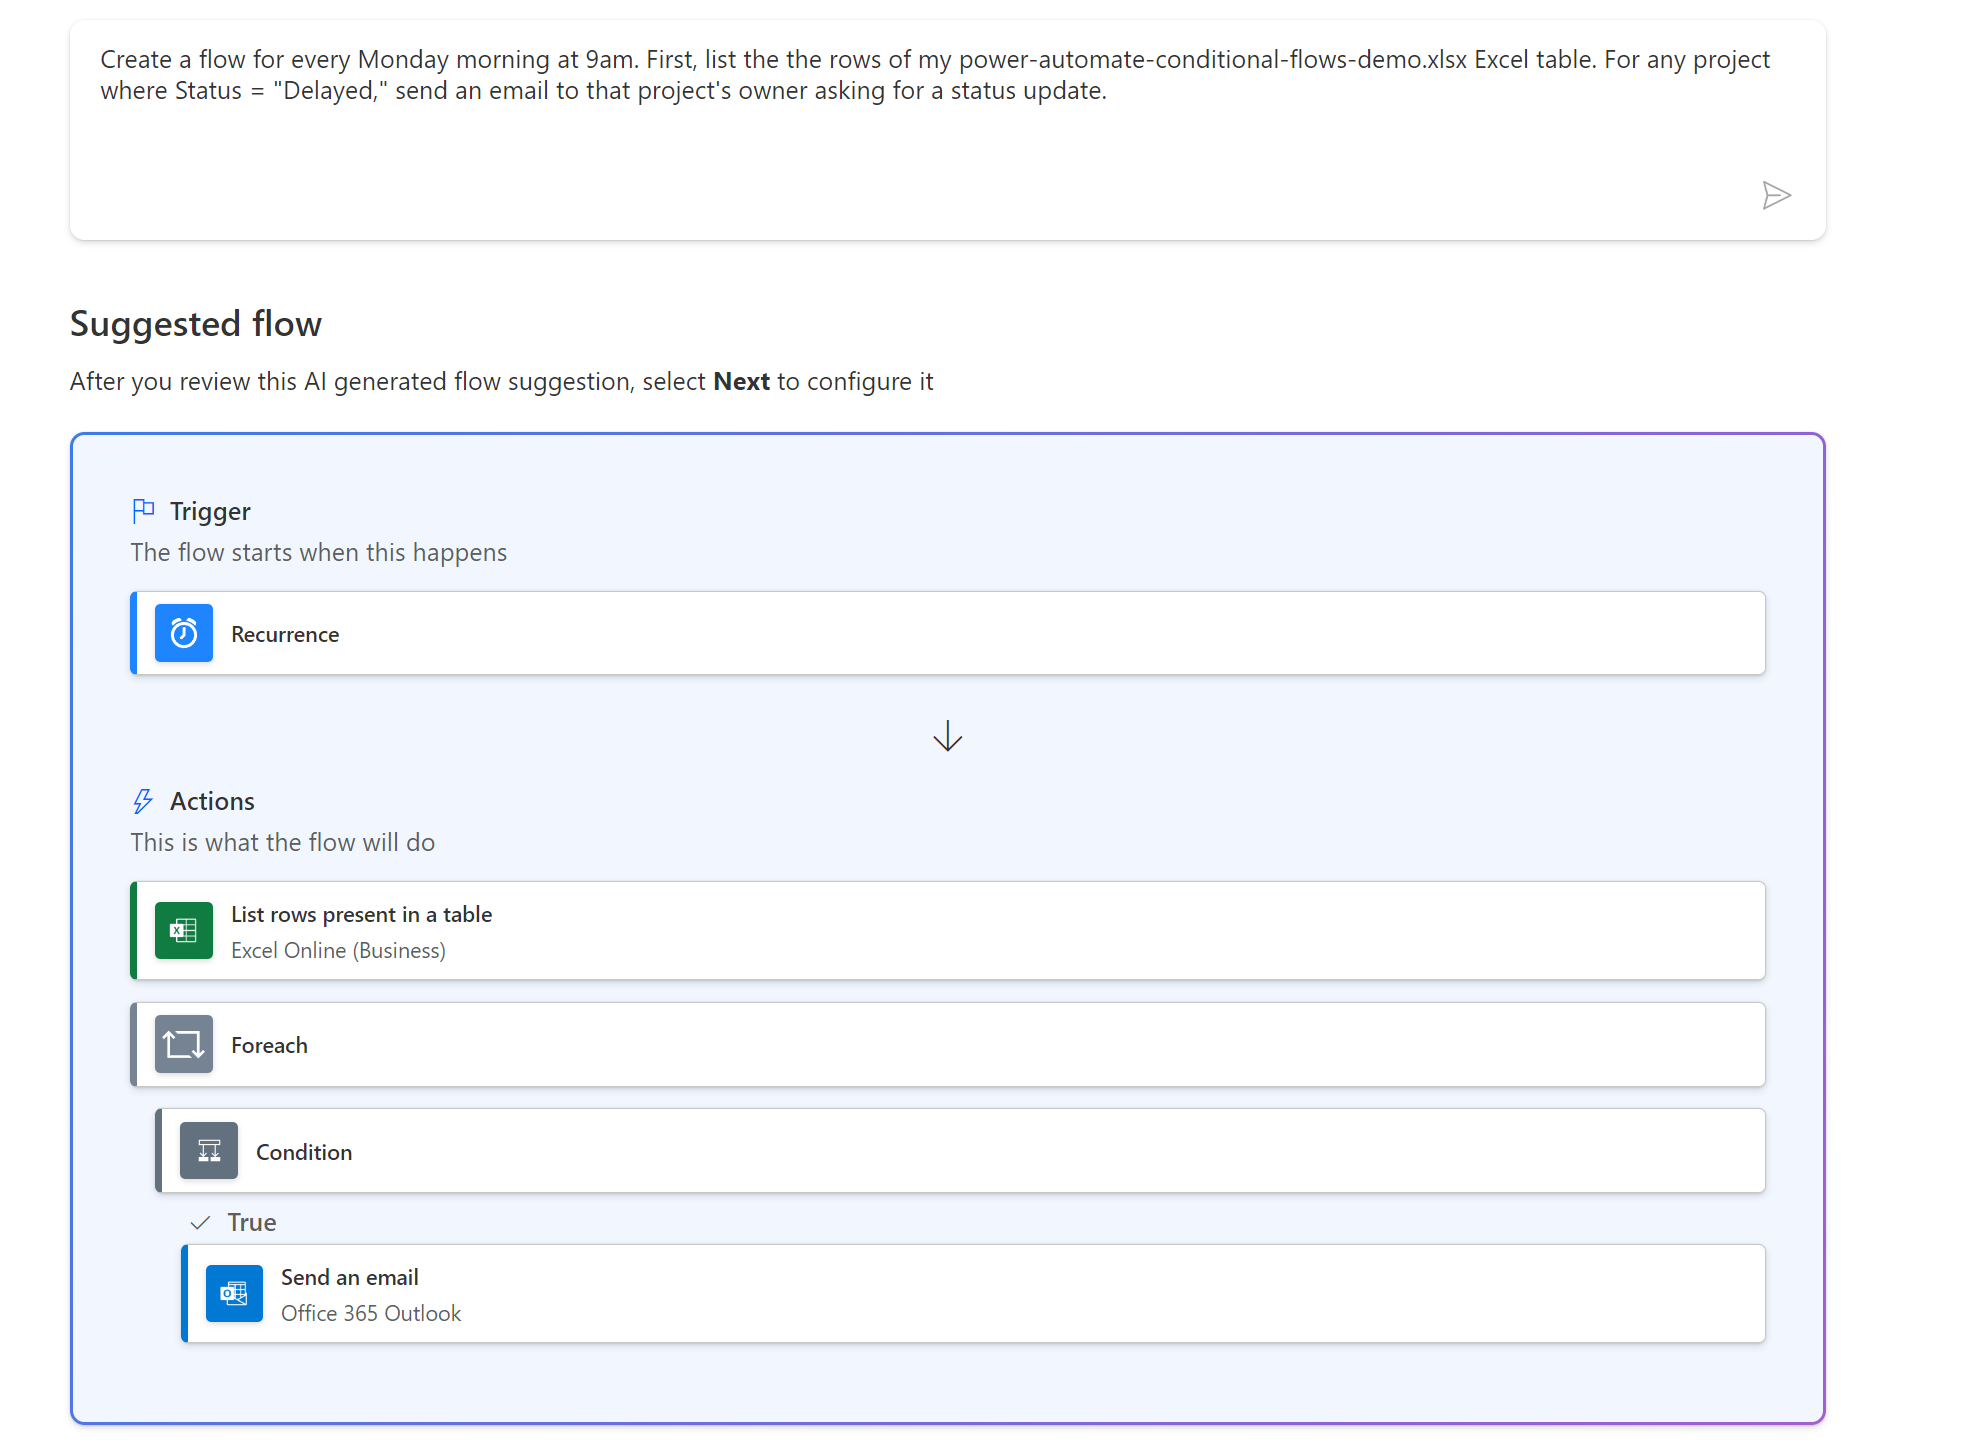Screen dimensions: 1979x1446
Task: Click the send arrow icon
Action: [1775, 195]
